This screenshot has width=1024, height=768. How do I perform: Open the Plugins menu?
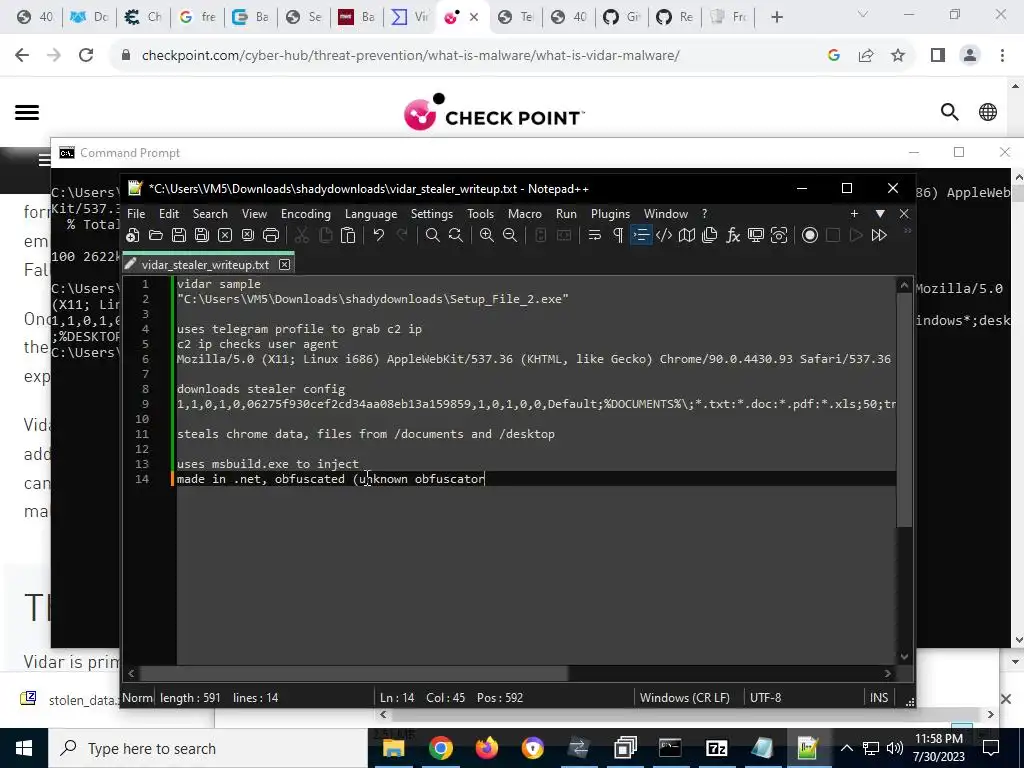(x=611, y=214)
